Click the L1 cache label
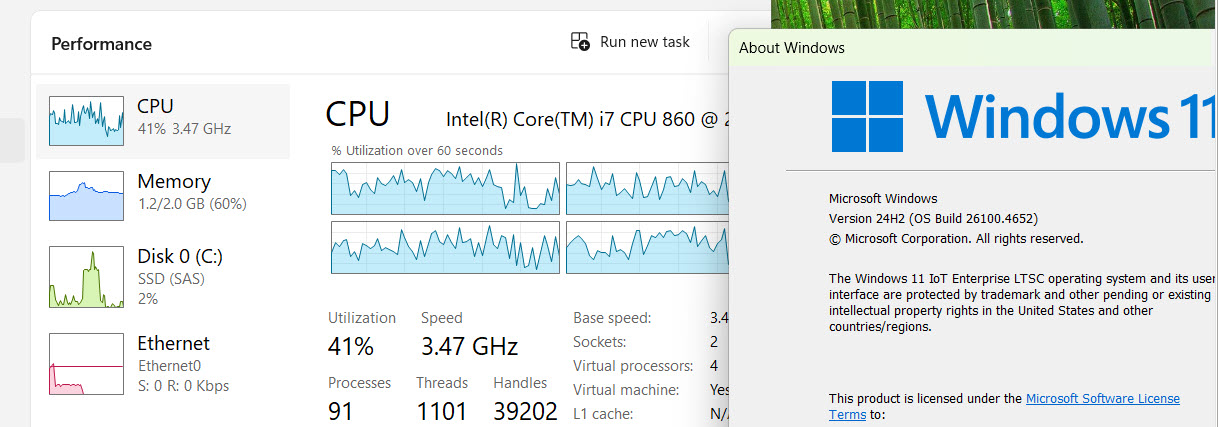Image resolution: width=1218 pixels, height=427 pixels. pyautogui.click(x=605, y=414)
